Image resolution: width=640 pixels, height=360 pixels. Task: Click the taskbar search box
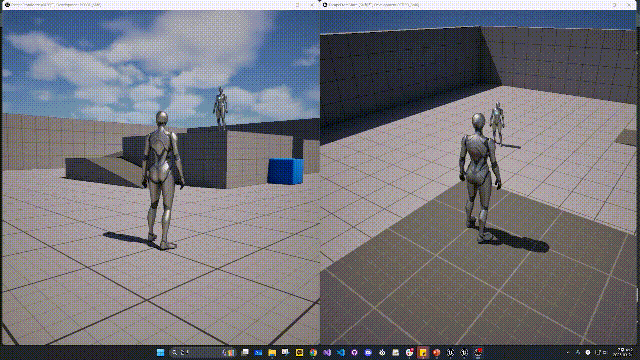coord(203,353)
